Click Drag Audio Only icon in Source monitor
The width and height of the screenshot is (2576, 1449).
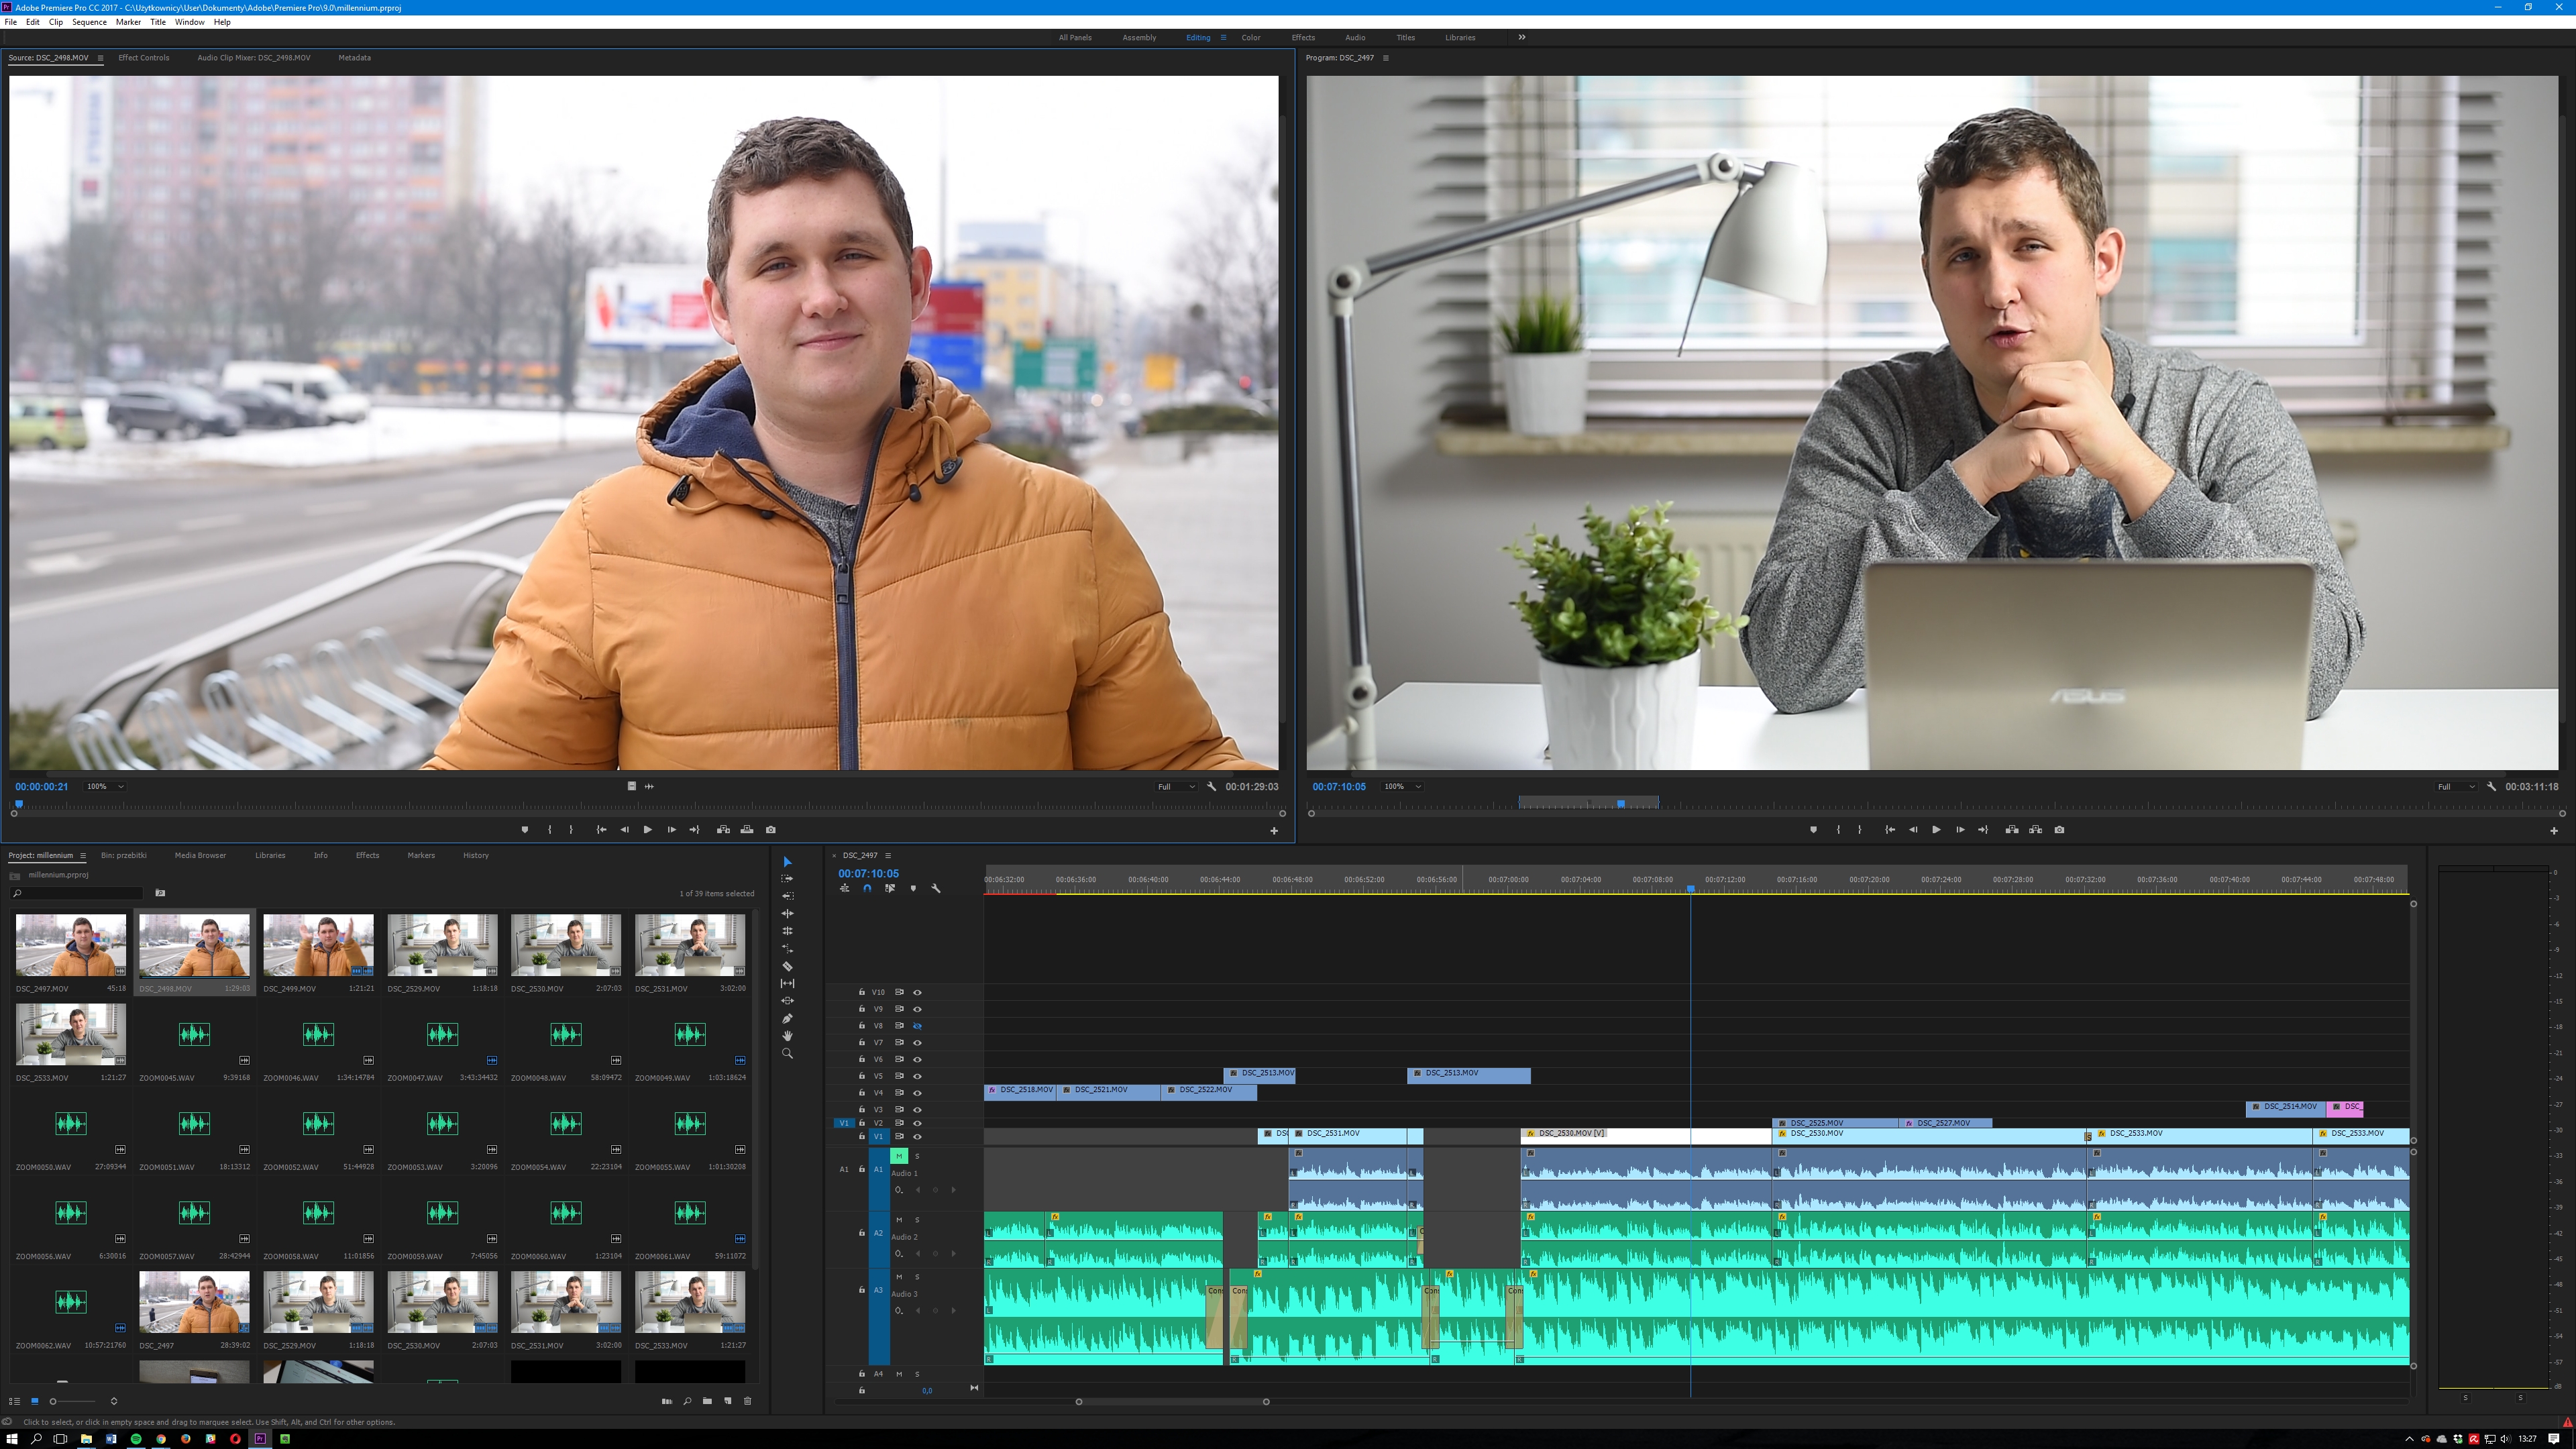coord(649,786)
